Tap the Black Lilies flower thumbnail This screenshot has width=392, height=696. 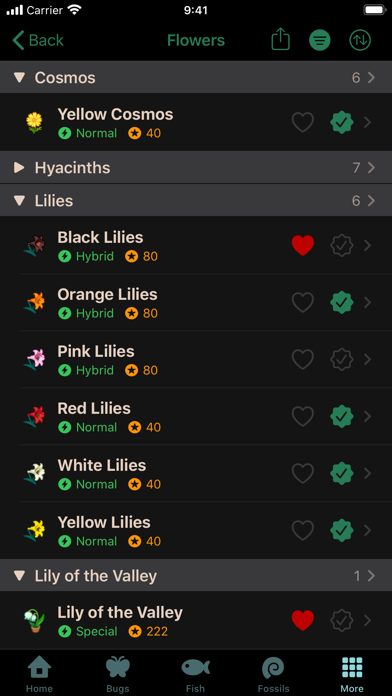click(x=35, y=245)
